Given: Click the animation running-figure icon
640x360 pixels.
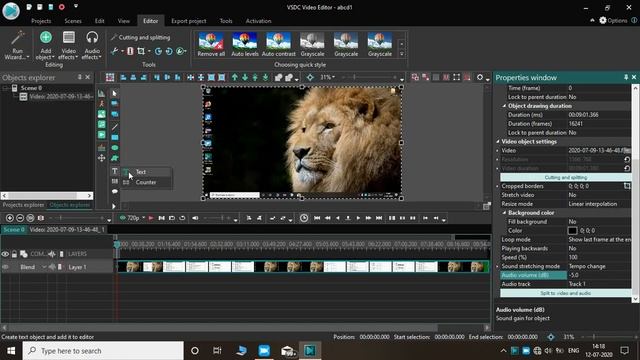Looking at the screenshot, I should tap(102, 104).
